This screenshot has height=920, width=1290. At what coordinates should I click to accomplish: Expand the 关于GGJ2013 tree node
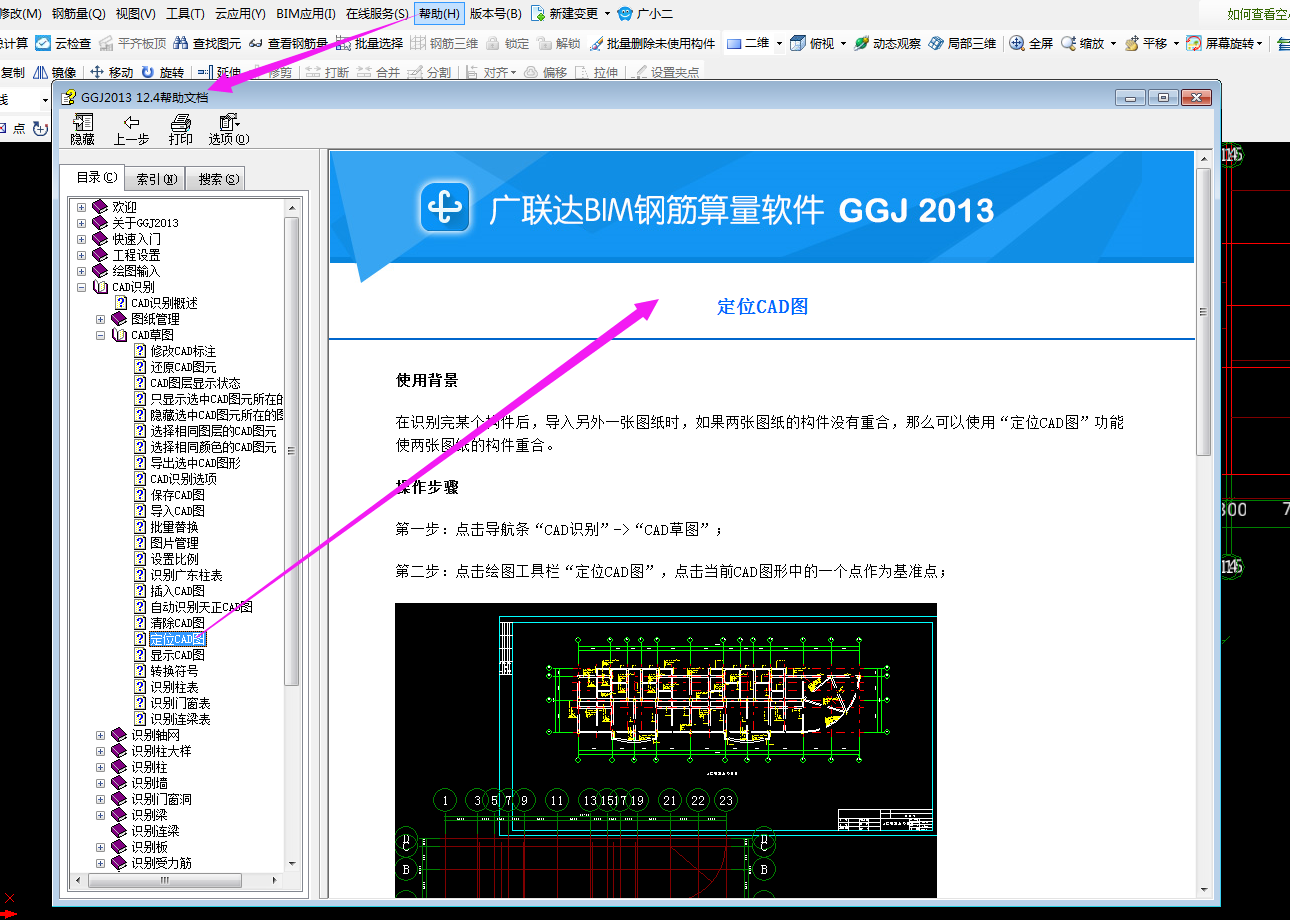81,223
